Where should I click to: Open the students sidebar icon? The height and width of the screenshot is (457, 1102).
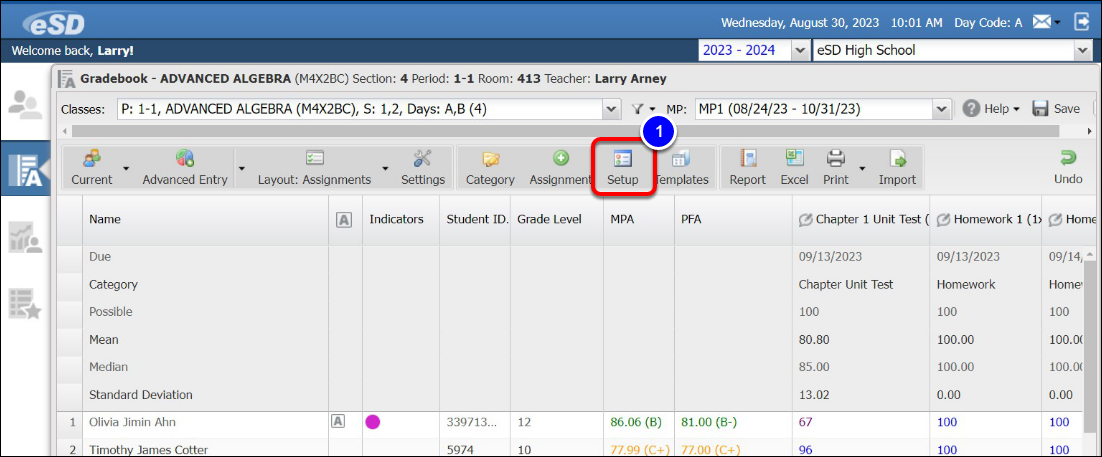pyautogui.click(x=25, y=104)
